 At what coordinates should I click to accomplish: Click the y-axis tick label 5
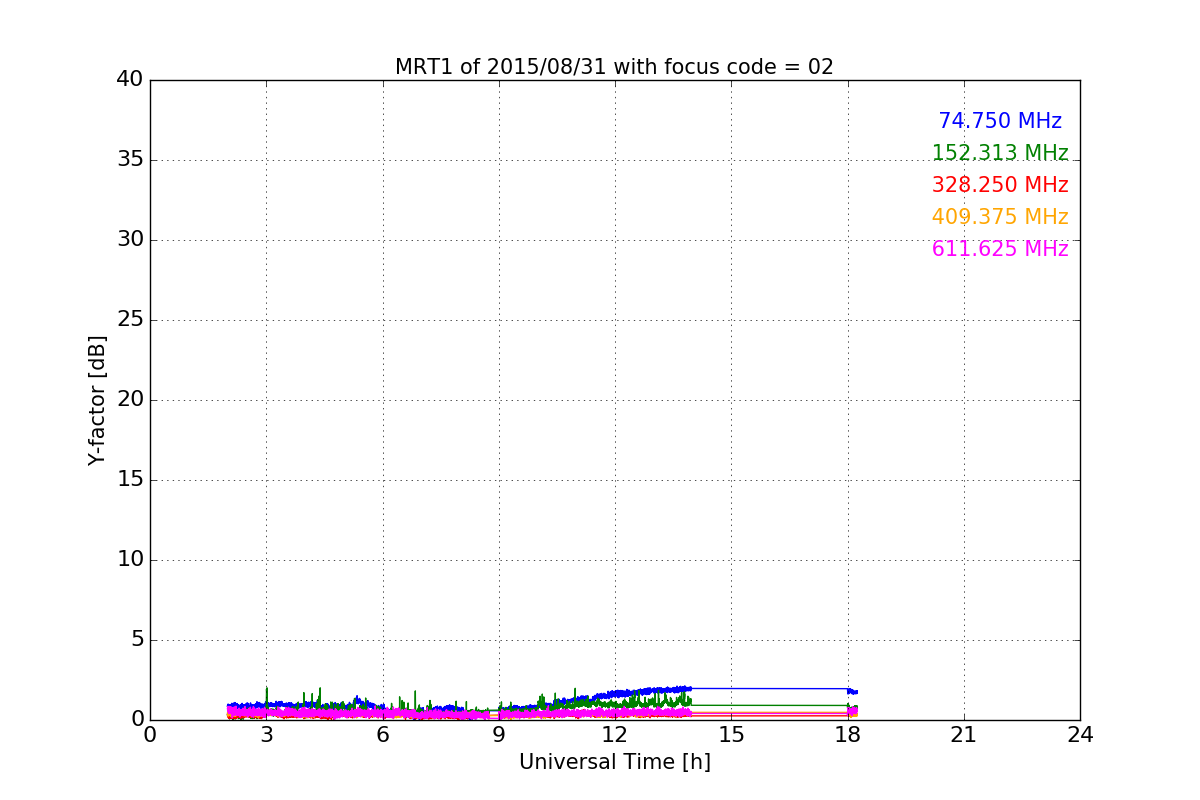tap(137, 640)
